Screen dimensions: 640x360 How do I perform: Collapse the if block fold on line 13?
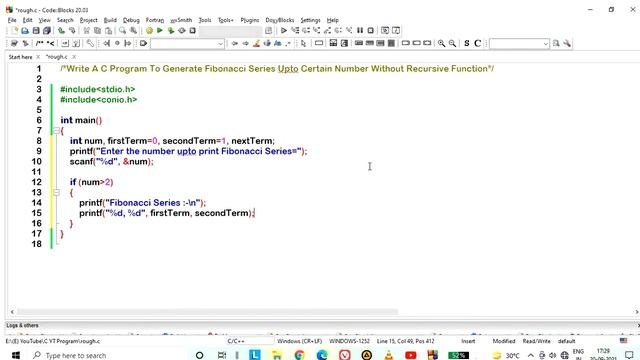[56, 192]
